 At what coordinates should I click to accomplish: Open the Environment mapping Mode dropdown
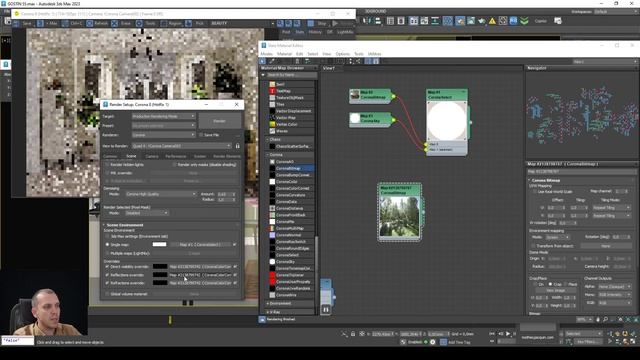click(x=558, y=237)
